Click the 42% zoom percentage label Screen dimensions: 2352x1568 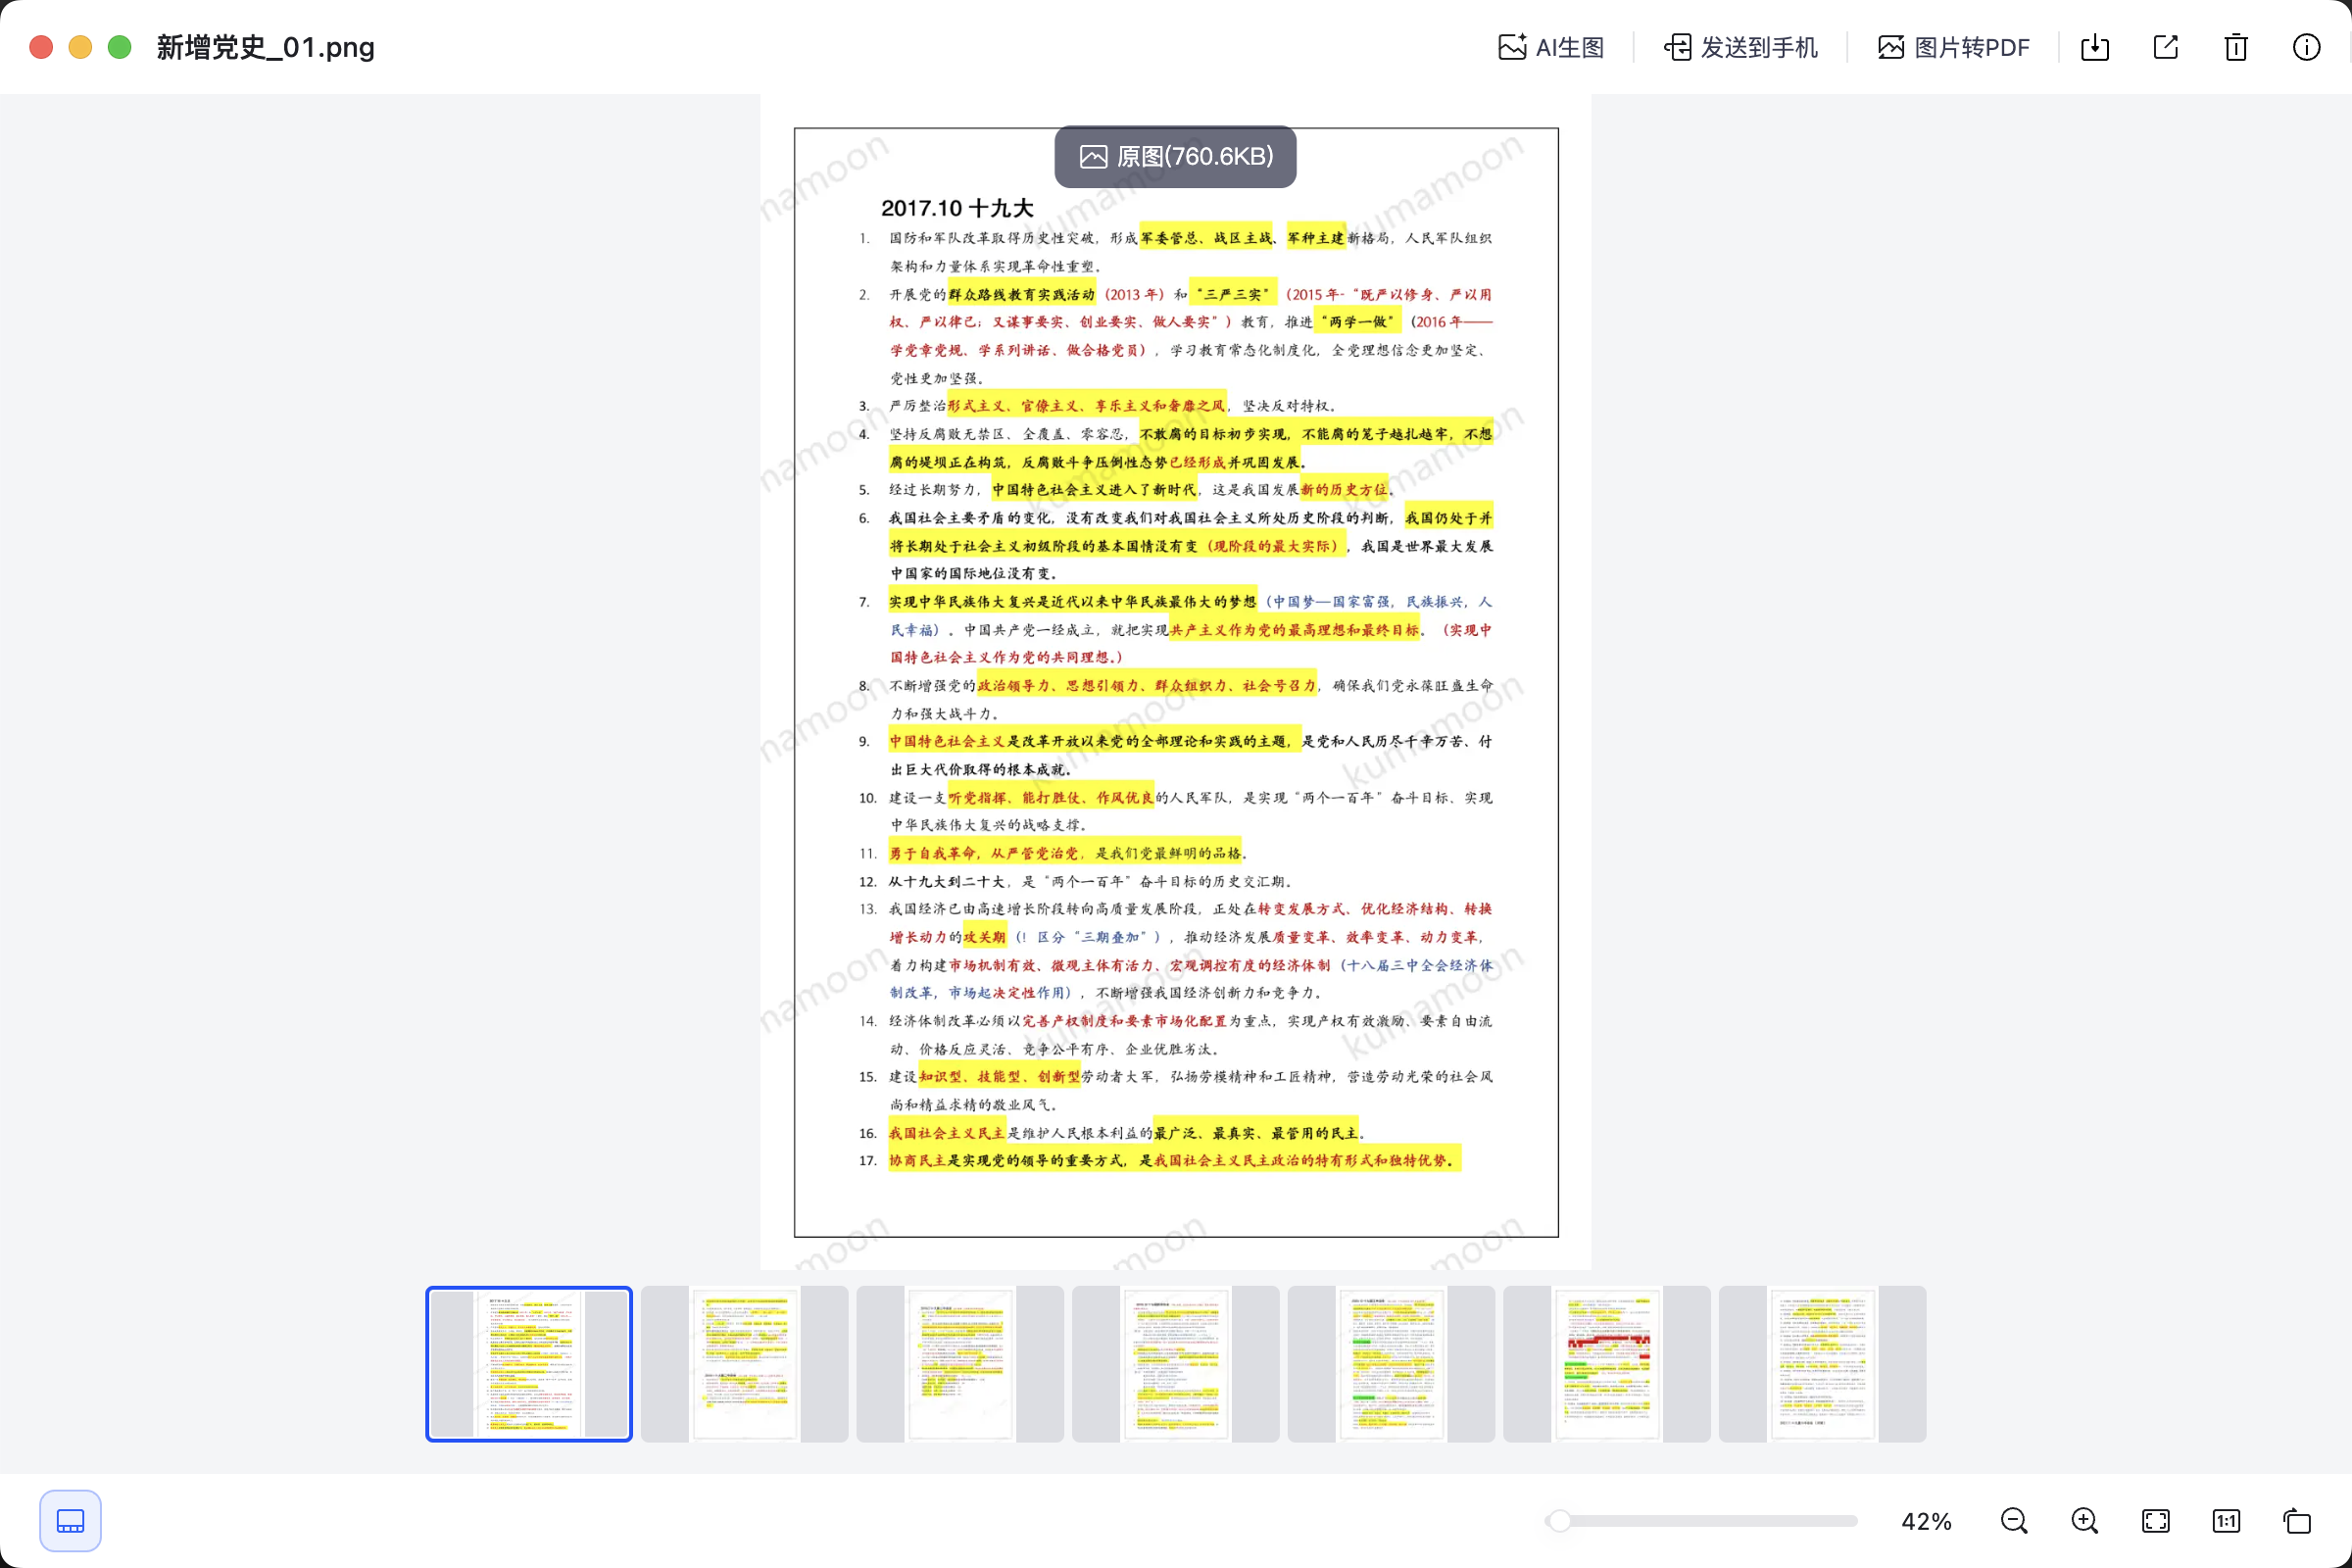tap(1926, 1521)
